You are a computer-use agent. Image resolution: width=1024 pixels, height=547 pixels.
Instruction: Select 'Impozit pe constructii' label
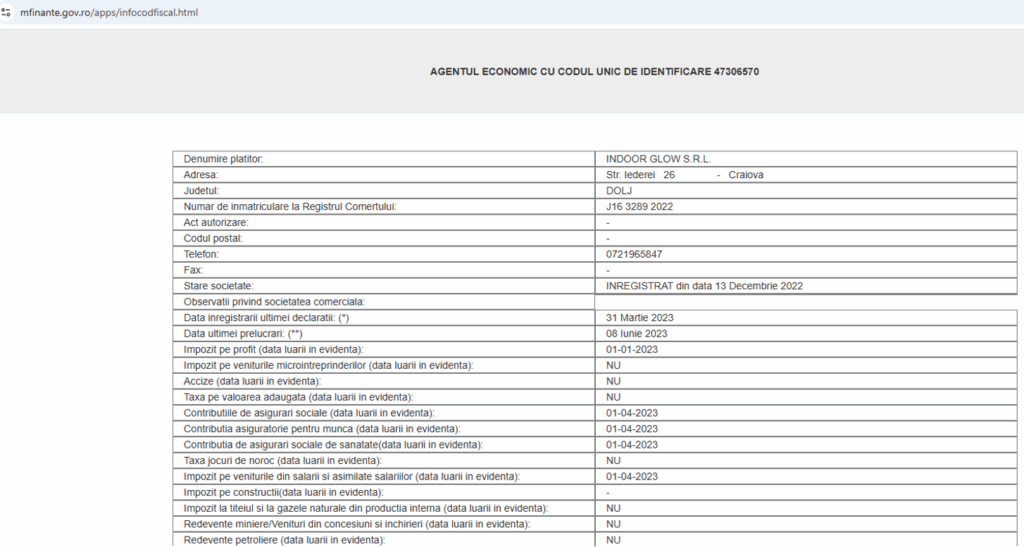tap(283, 492)
